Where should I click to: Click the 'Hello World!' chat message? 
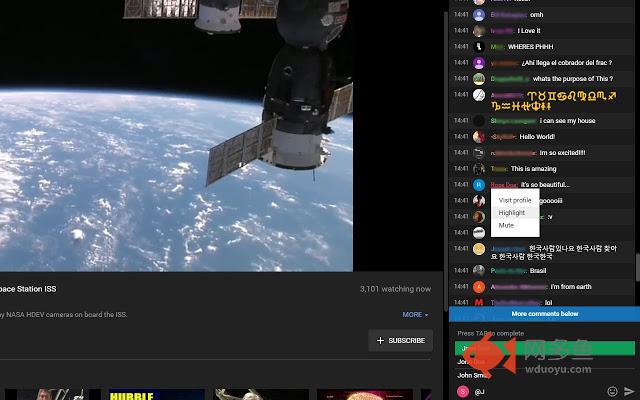(537, 137)
